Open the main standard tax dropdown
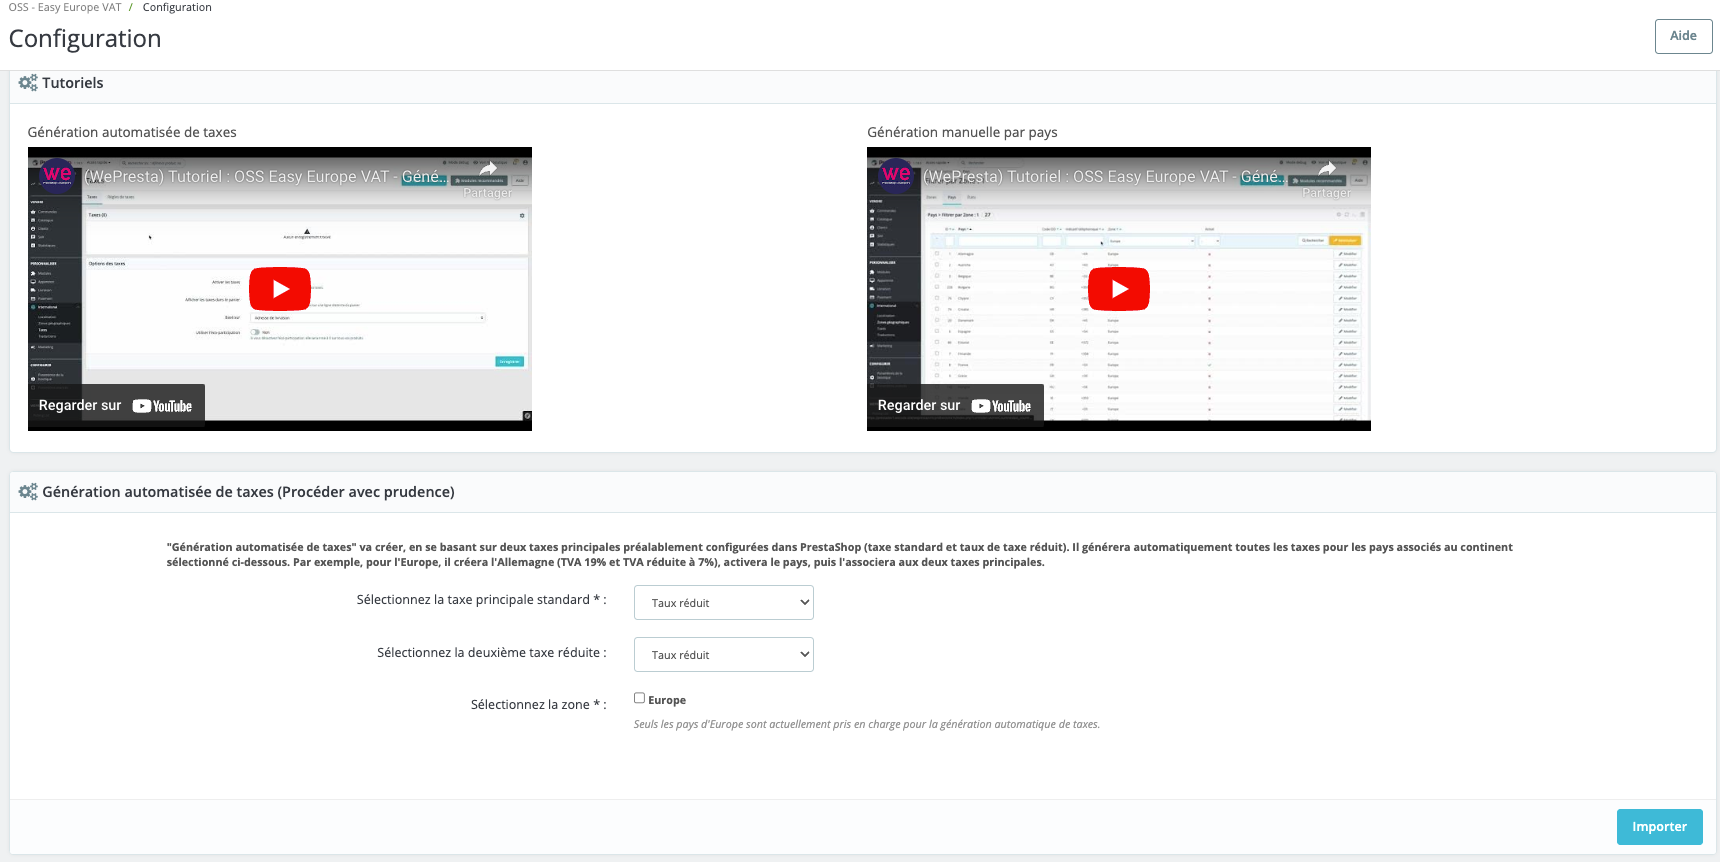Screen dimensions: 1720x862 tap(724, 603)
